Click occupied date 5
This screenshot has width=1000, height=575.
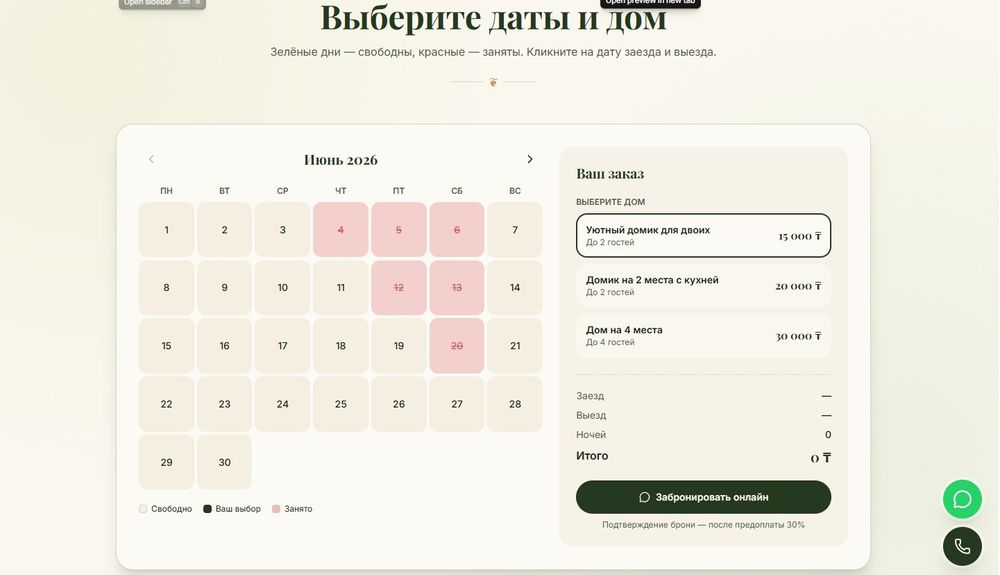(399, 229)
